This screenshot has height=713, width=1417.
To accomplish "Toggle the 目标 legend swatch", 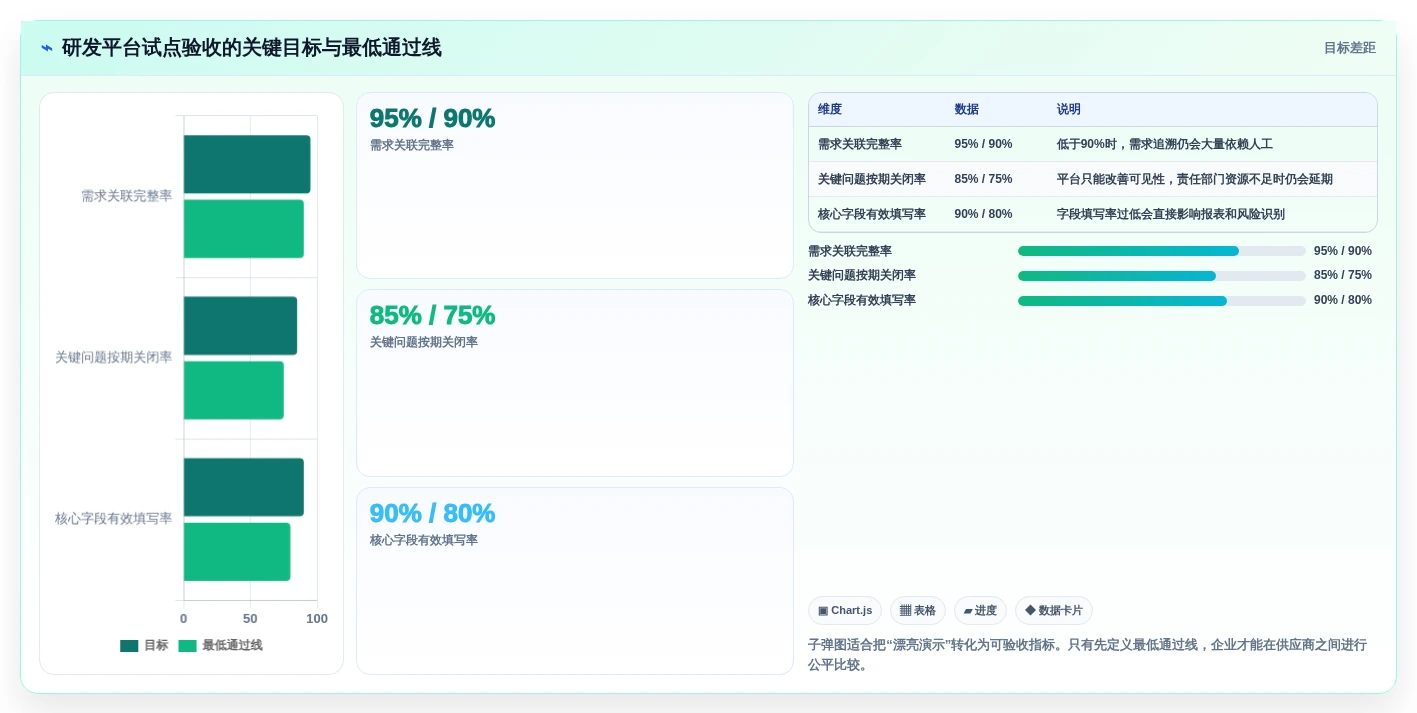I will click(x=129, y=646).
